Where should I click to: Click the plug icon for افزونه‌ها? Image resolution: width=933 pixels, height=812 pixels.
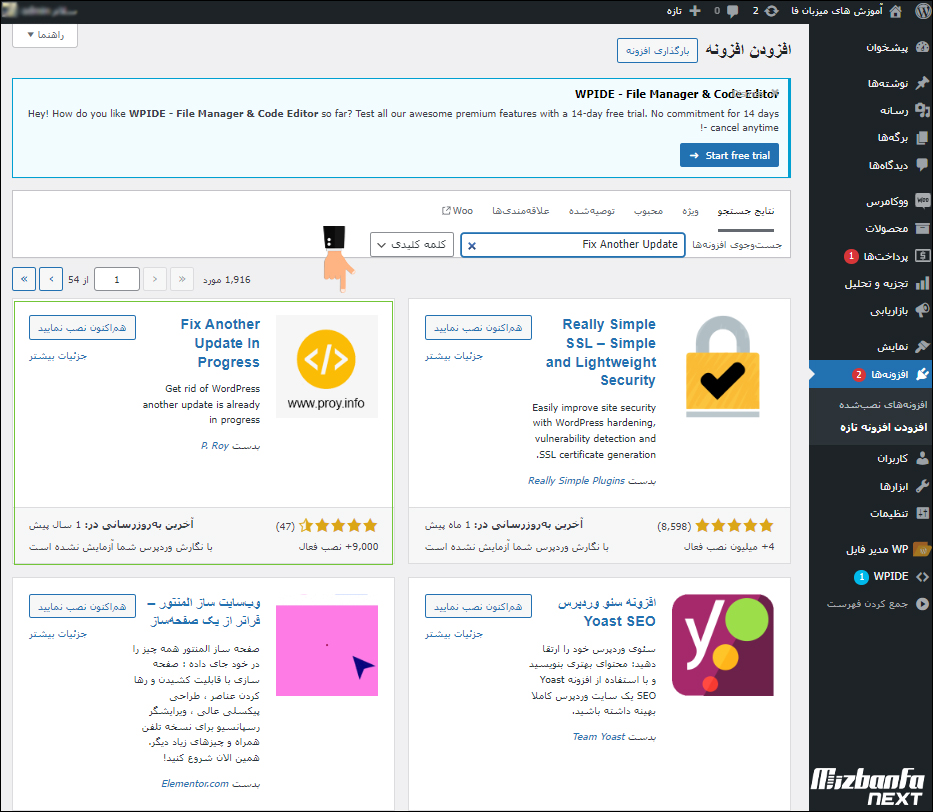click(922, 374)
